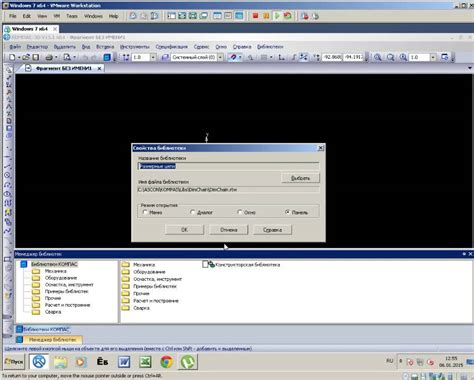
Task: Open the media player taskbar icon
Action: (x=81, y=362)
